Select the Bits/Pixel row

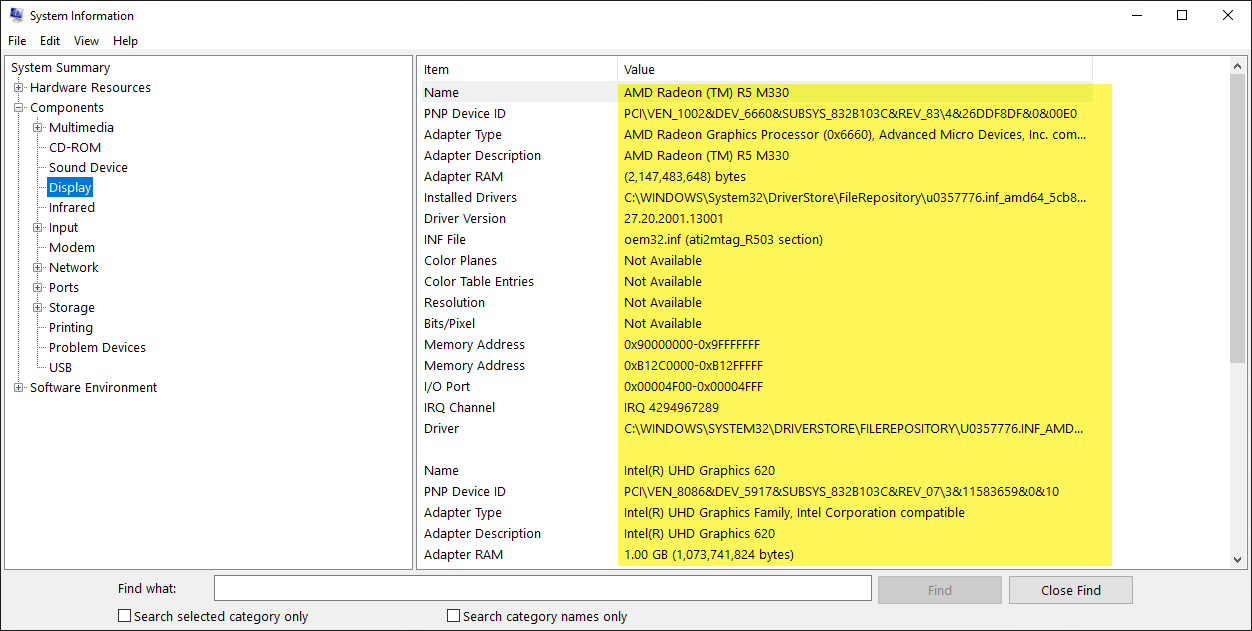point(755,323)
